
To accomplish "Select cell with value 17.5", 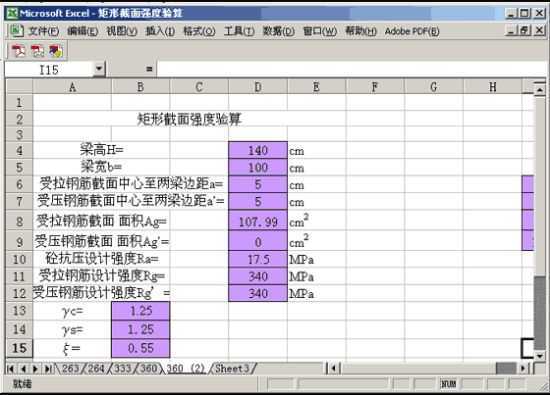I will (x=258, y=259).
